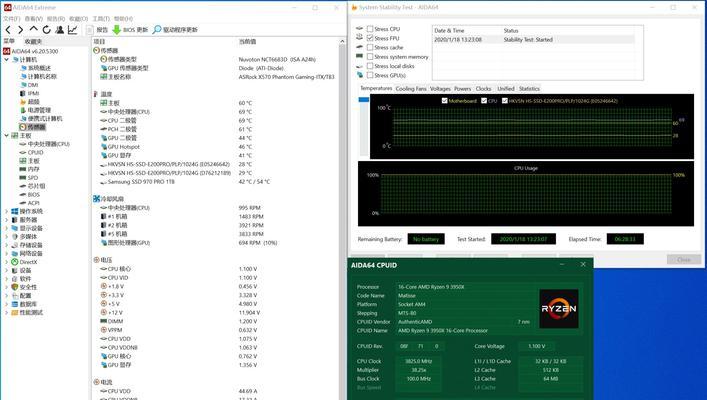Click Close in System Stability Test window
This screenshot has width=707, height=400.
(684, 259)
